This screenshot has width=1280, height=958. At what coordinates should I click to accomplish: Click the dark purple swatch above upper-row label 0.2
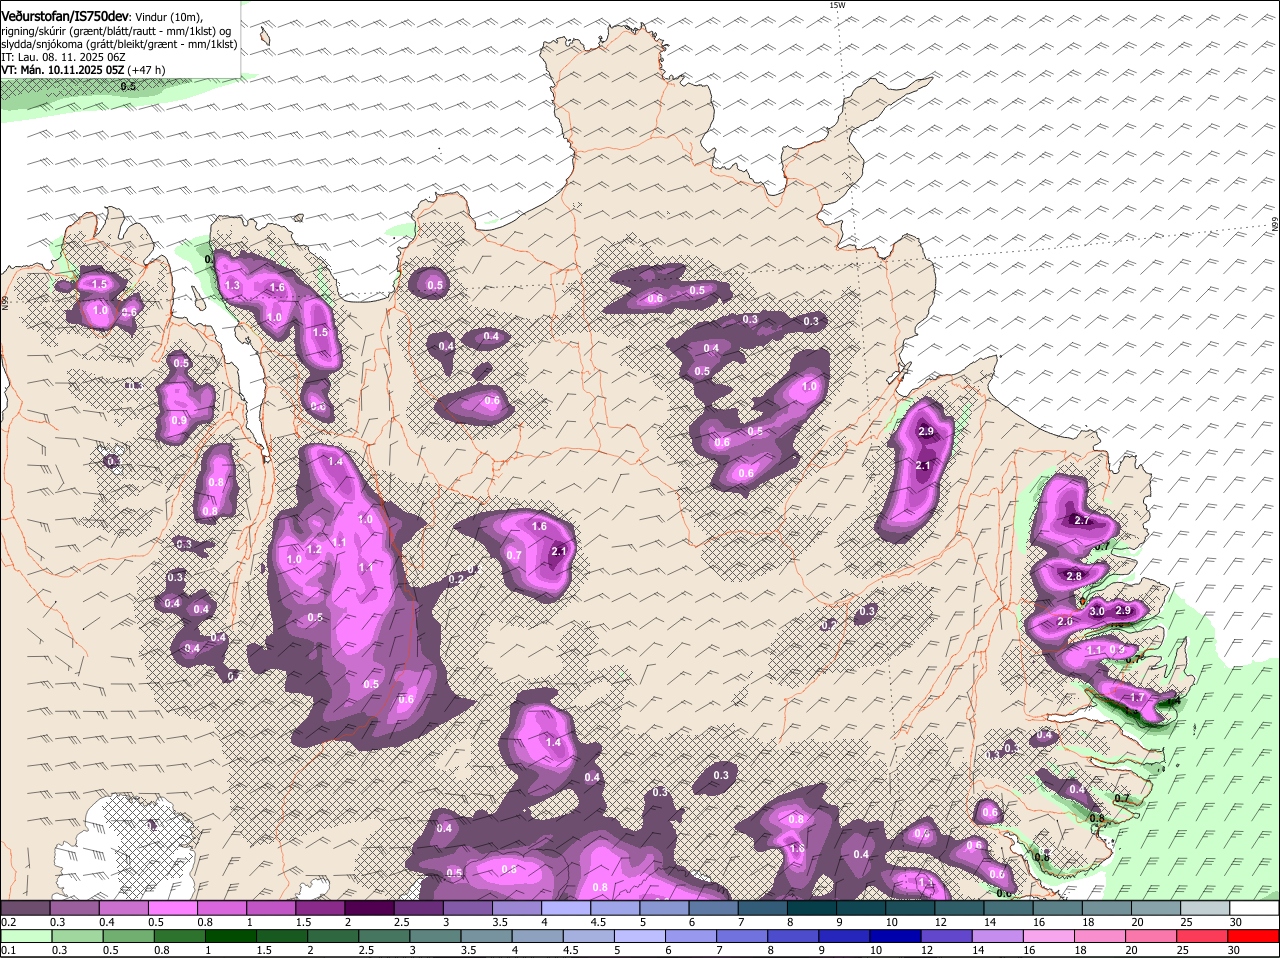point(25,907)
